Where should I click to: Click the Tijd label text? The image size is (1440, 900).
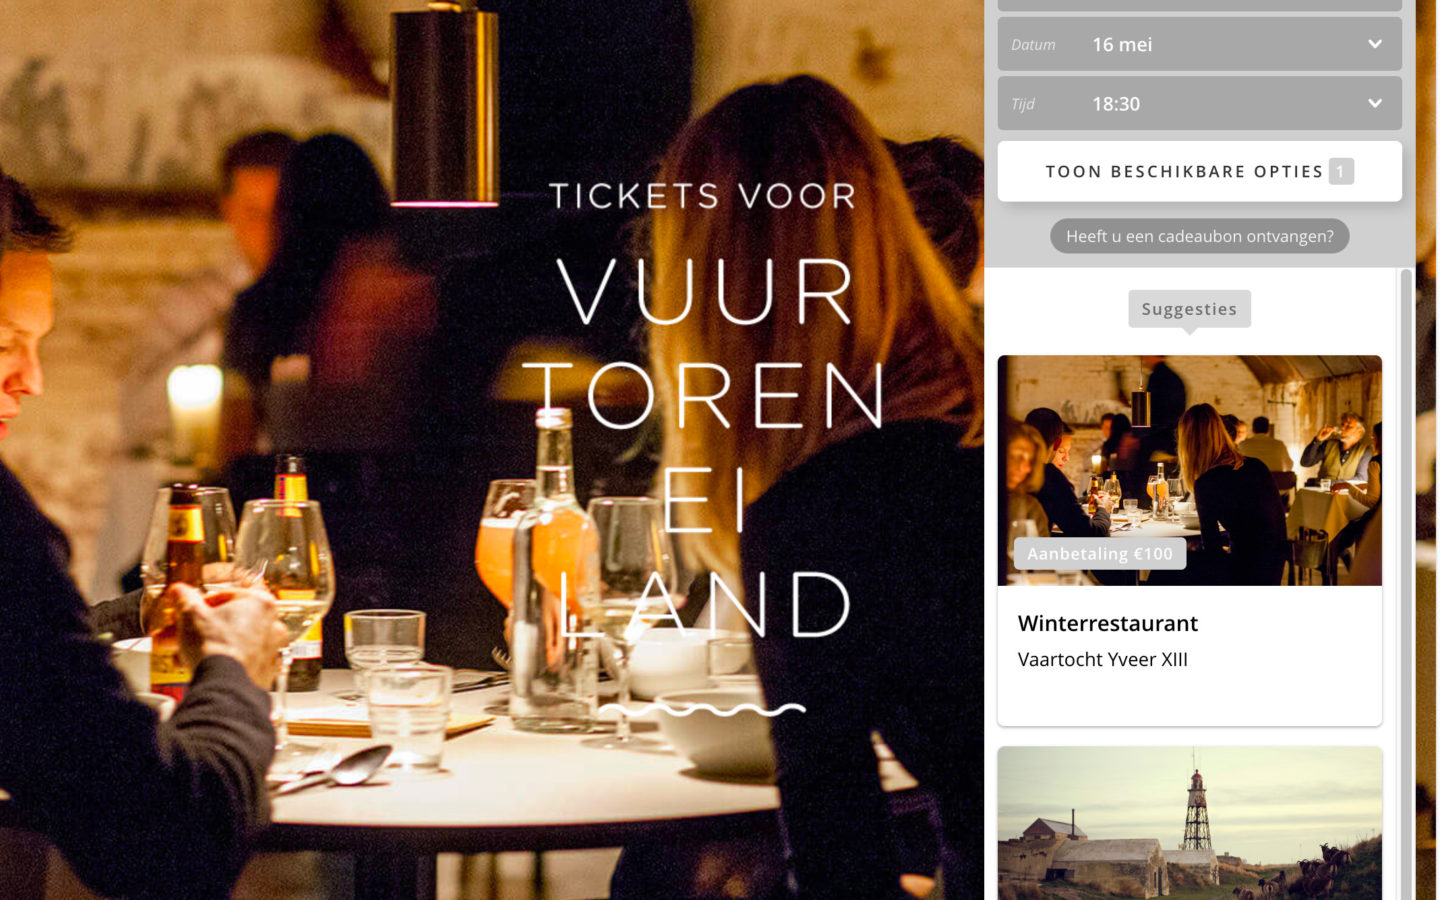1023,104
